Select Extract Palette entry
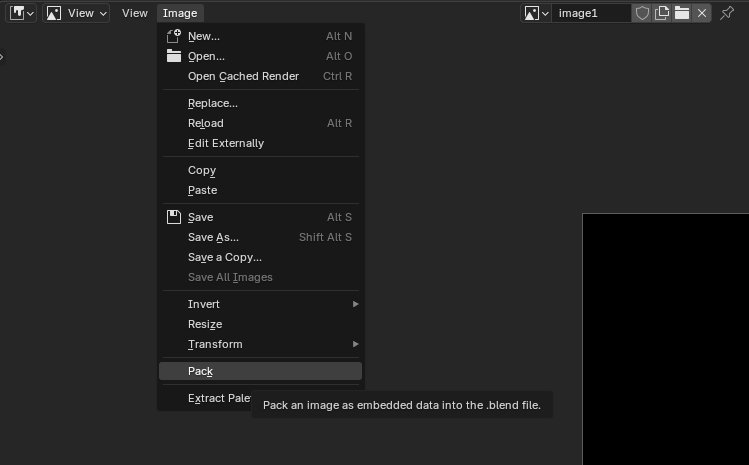This screenshot has width=749, height=465. 219,398
